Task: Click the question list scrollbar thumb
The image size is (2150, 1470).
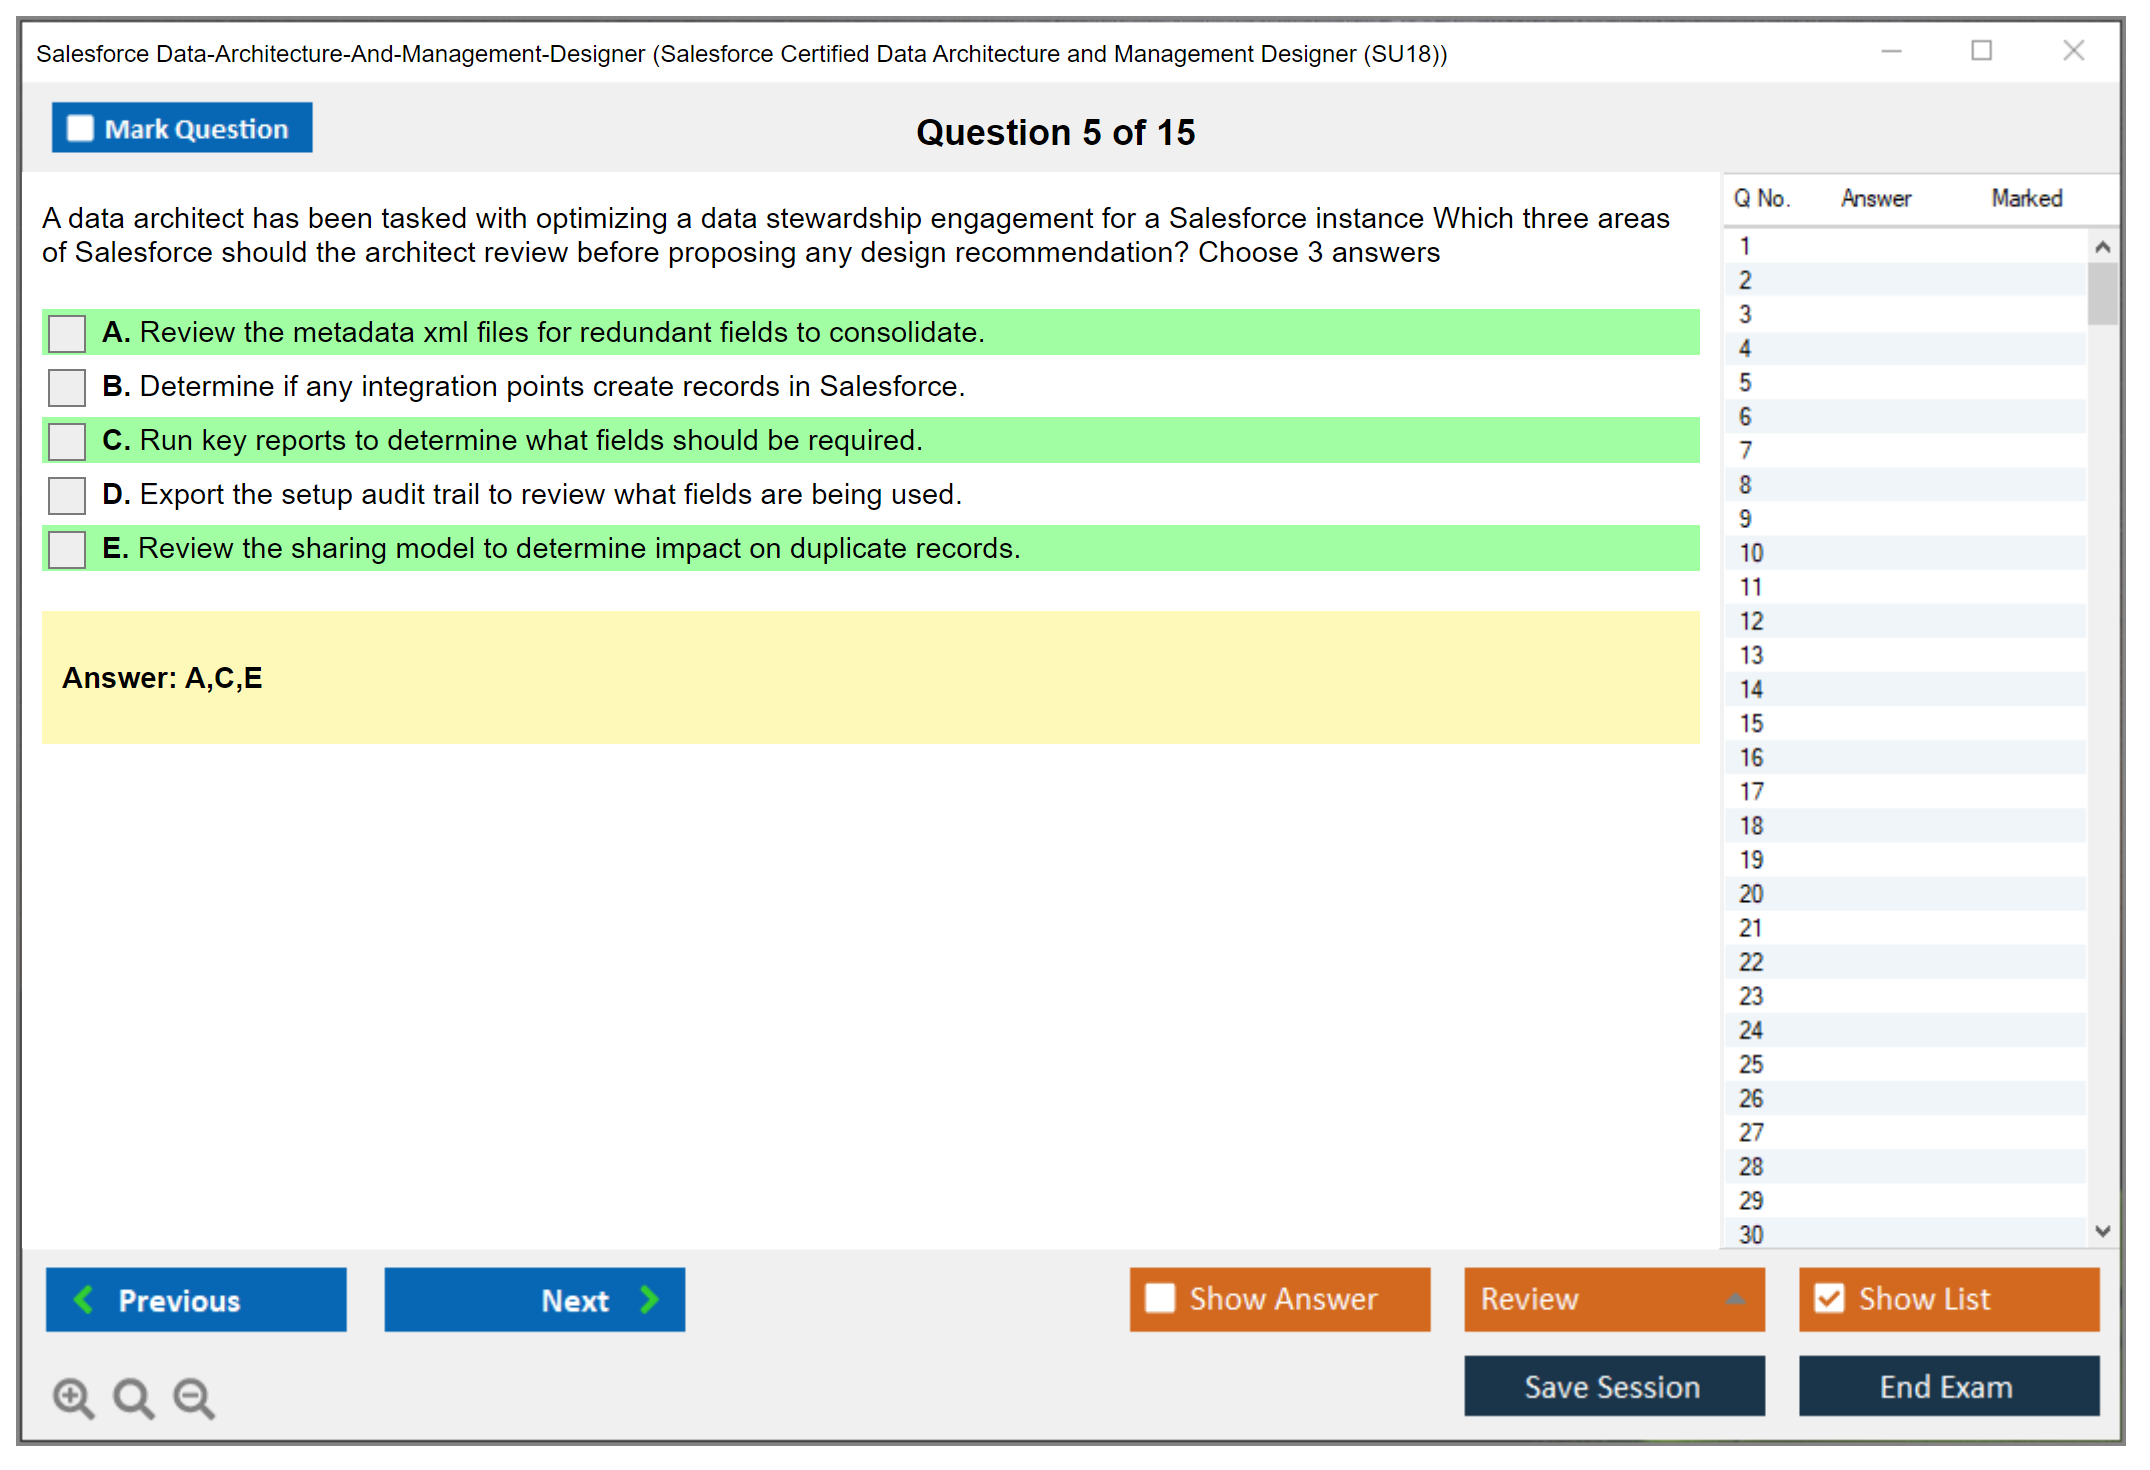Action: [x=2102, y=293]
